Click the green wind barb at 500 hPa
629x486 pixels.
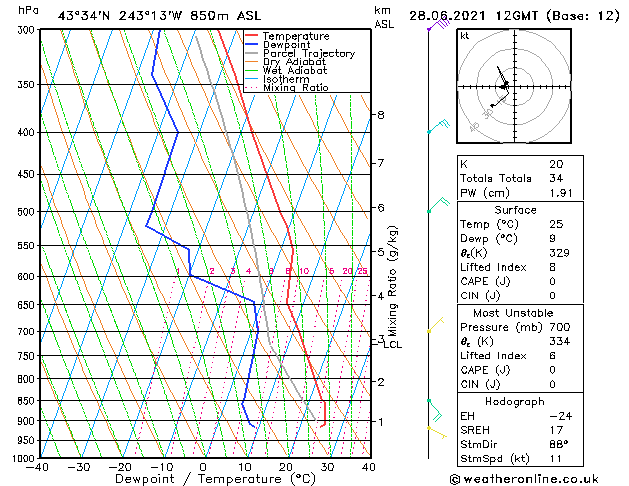[x=438, y=205]
